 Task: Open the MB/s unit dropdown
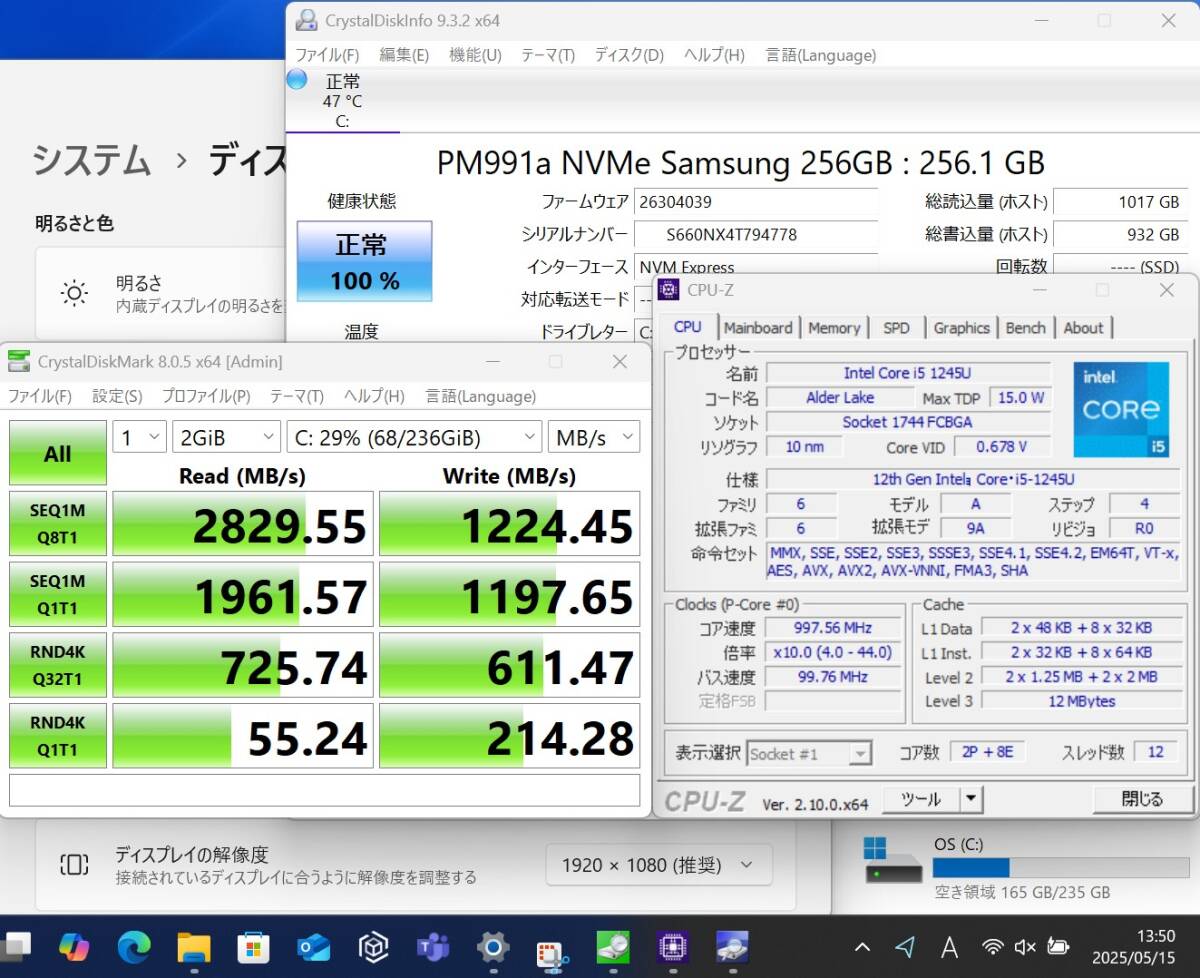(594, 437)
